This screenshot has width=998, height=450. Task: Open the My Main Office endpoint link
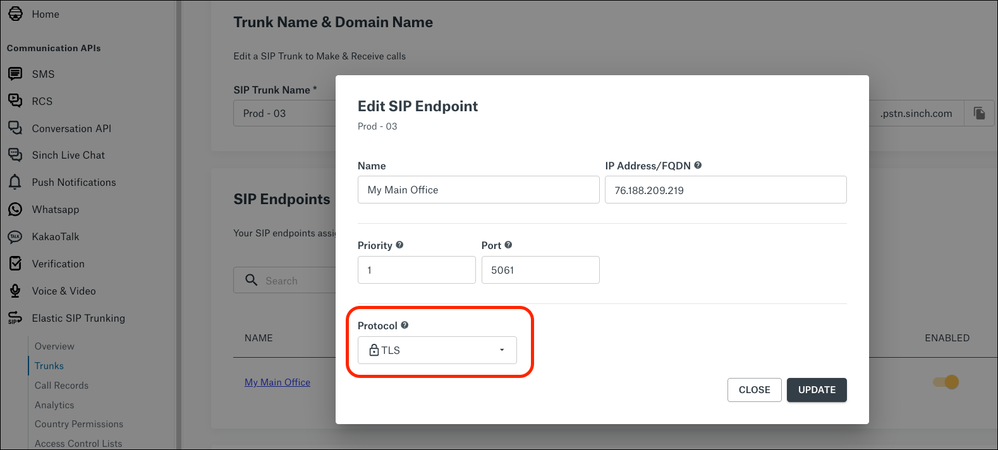pos(278,382)
